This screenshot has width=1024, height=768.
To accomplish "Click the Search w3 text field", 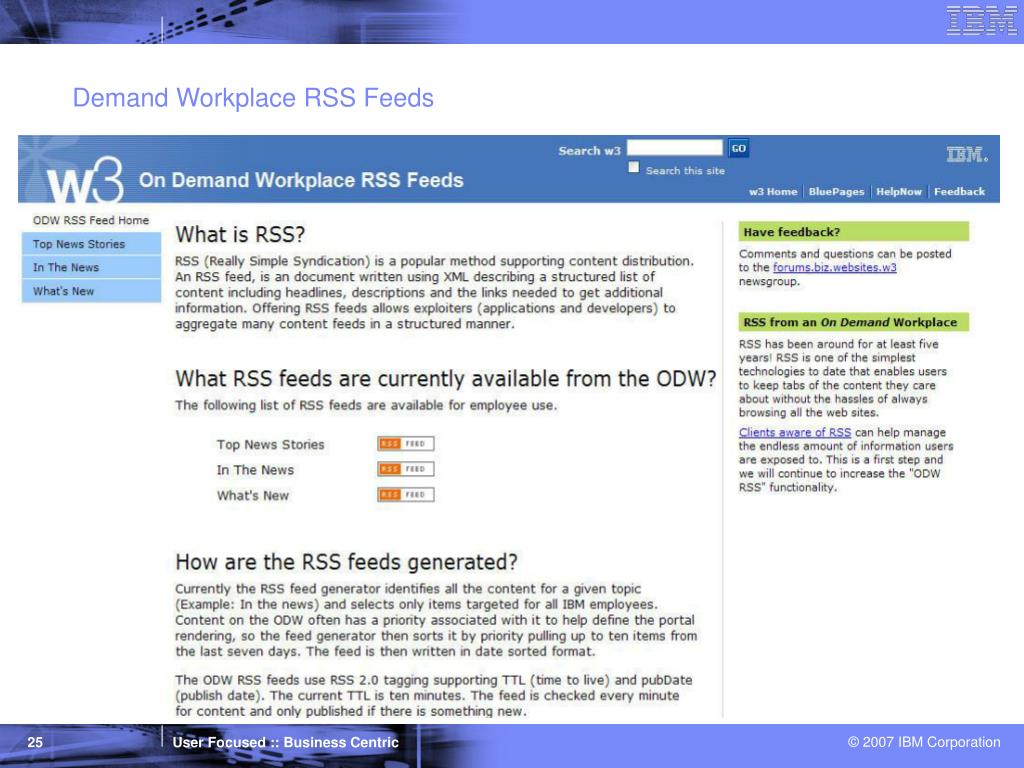I will [x=675, y=148].
